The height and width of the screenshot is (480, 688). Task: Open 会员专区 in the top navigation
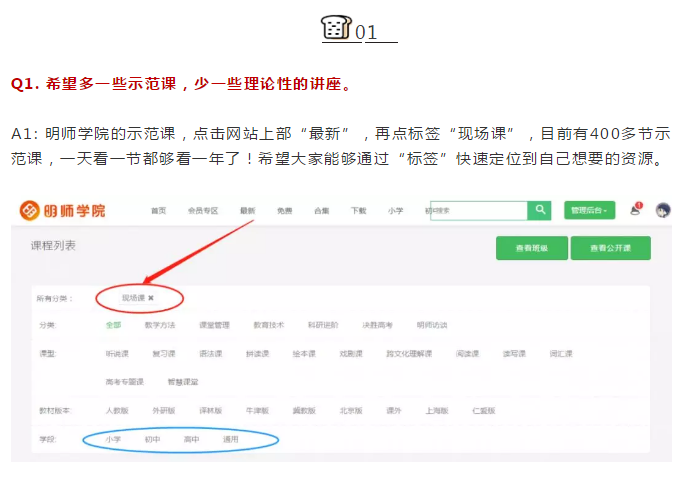(x=203, y=211)
